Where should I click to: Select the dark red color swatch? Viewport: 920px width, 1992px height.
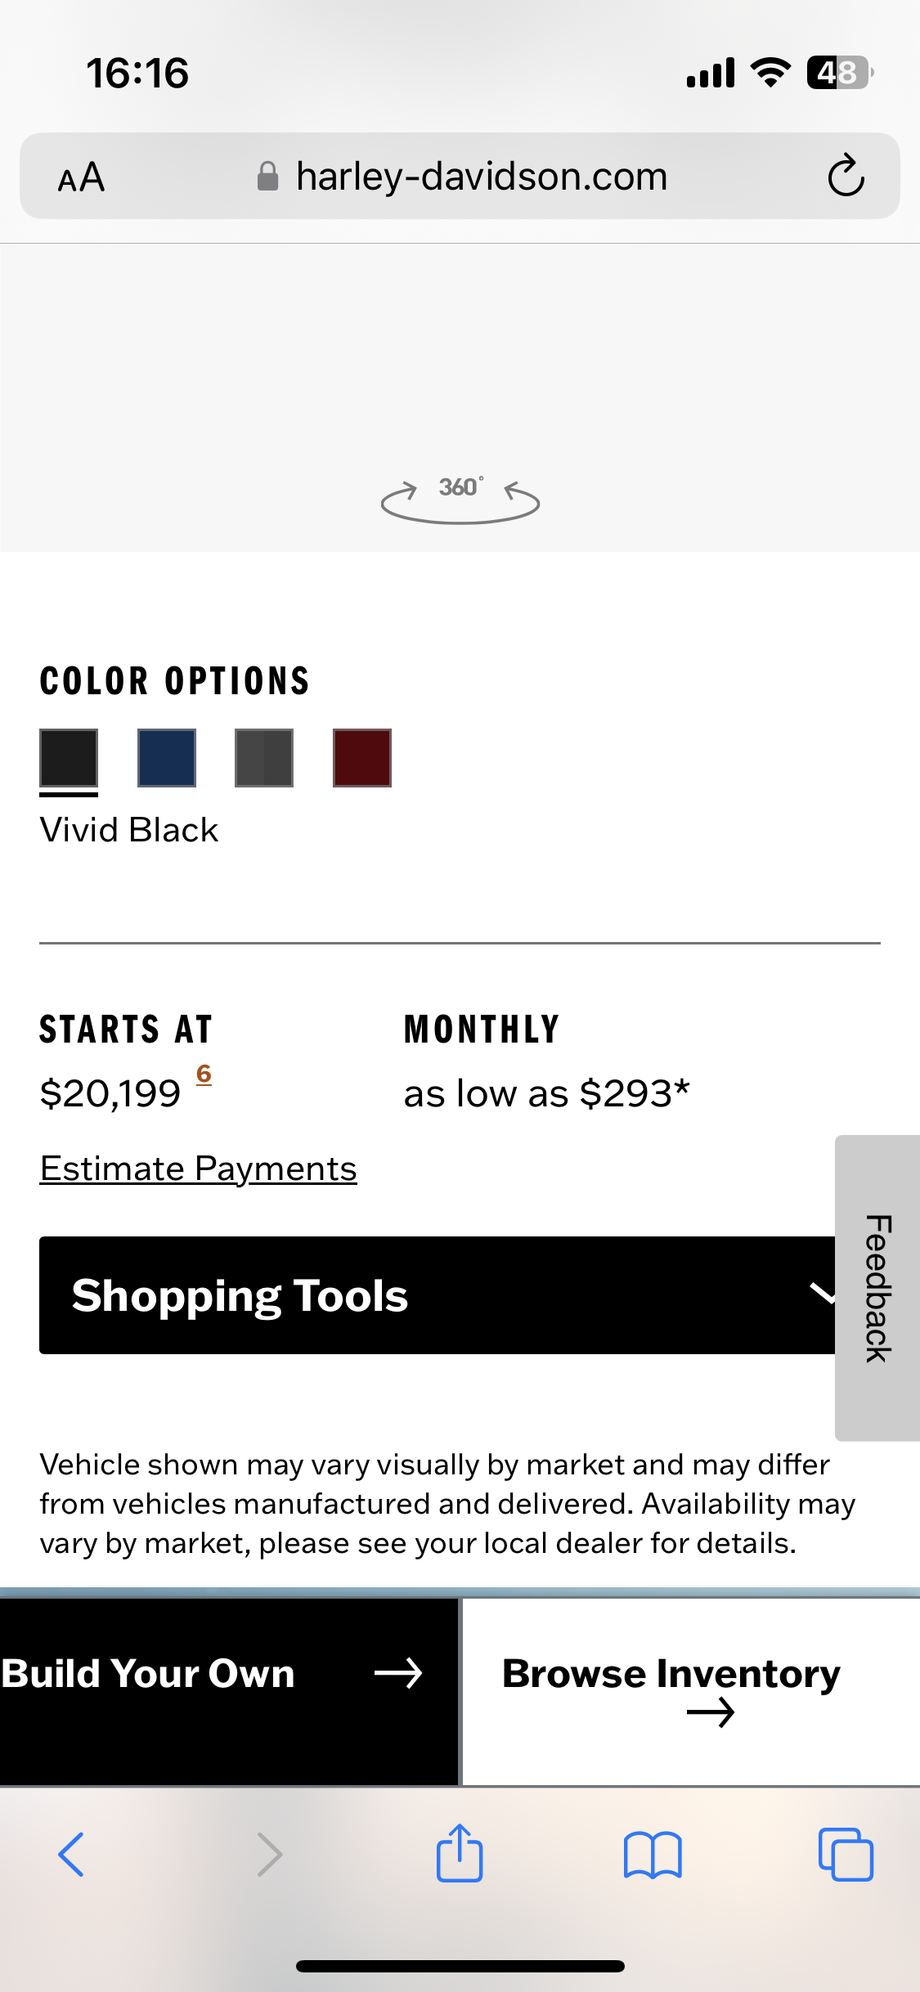pos(362,758)
